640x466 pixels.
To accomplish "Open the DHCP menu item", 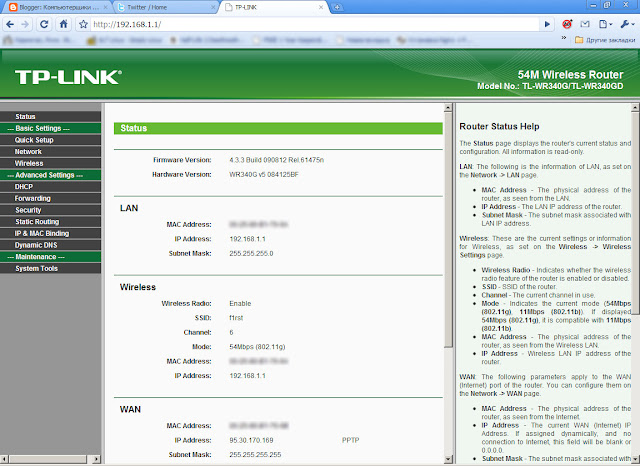I will coord(51,187).
